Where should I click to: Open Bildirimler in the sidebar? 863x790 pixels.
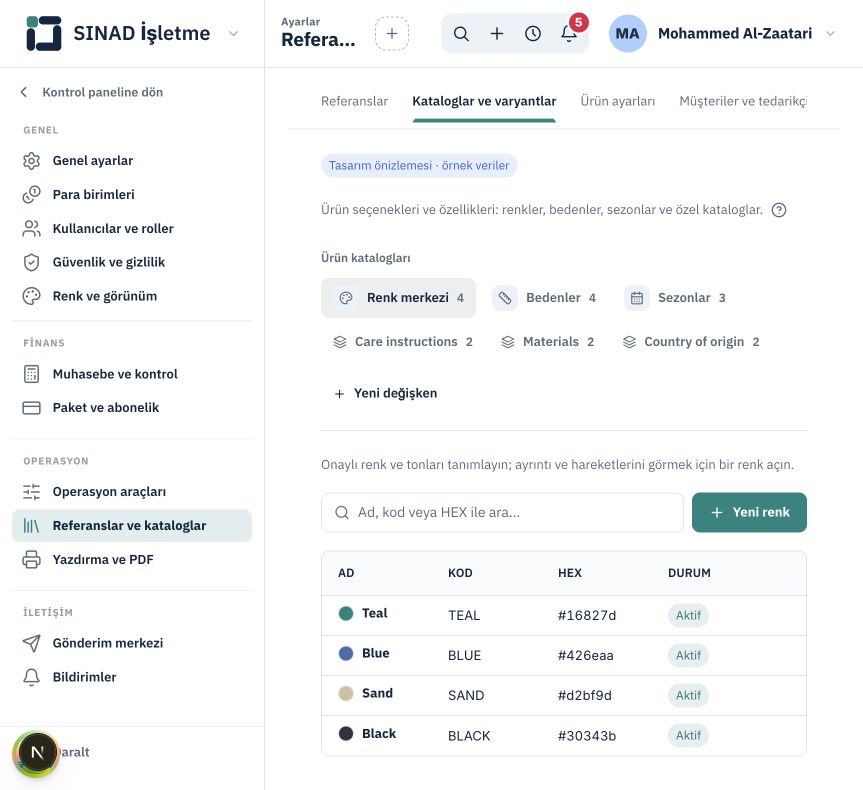(132, 677)
